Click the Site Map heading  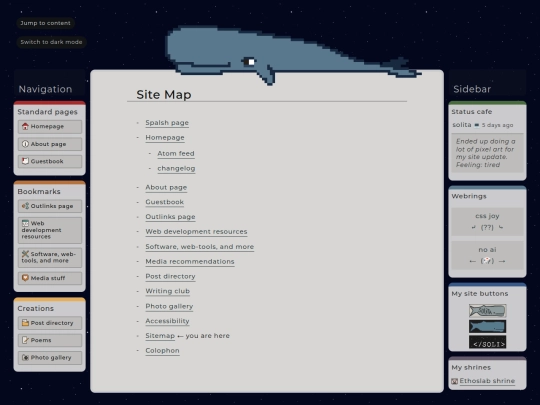(x=164, y=94)
